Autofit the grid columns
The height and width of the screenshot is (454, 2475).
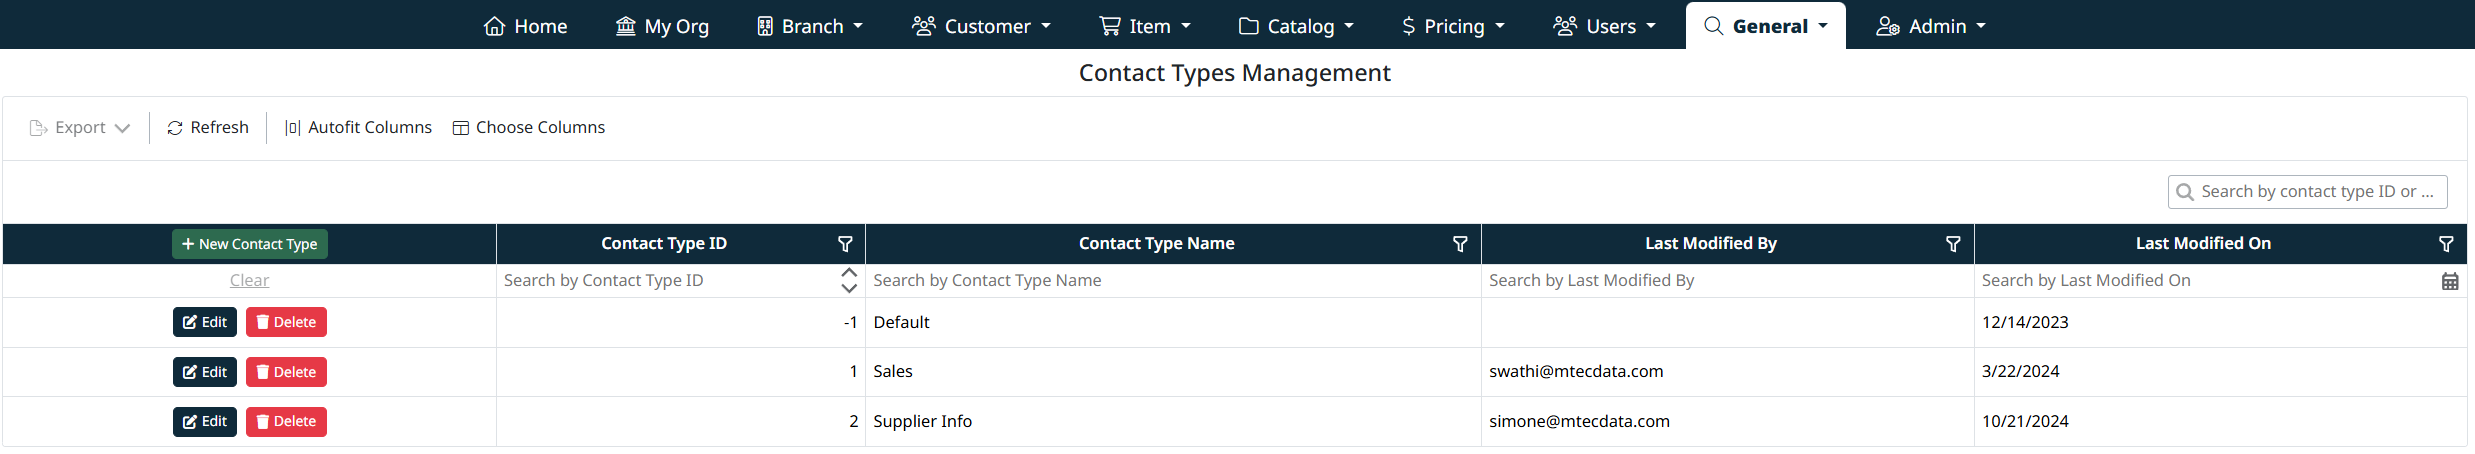pyautogui.click(x=358, y=128)
